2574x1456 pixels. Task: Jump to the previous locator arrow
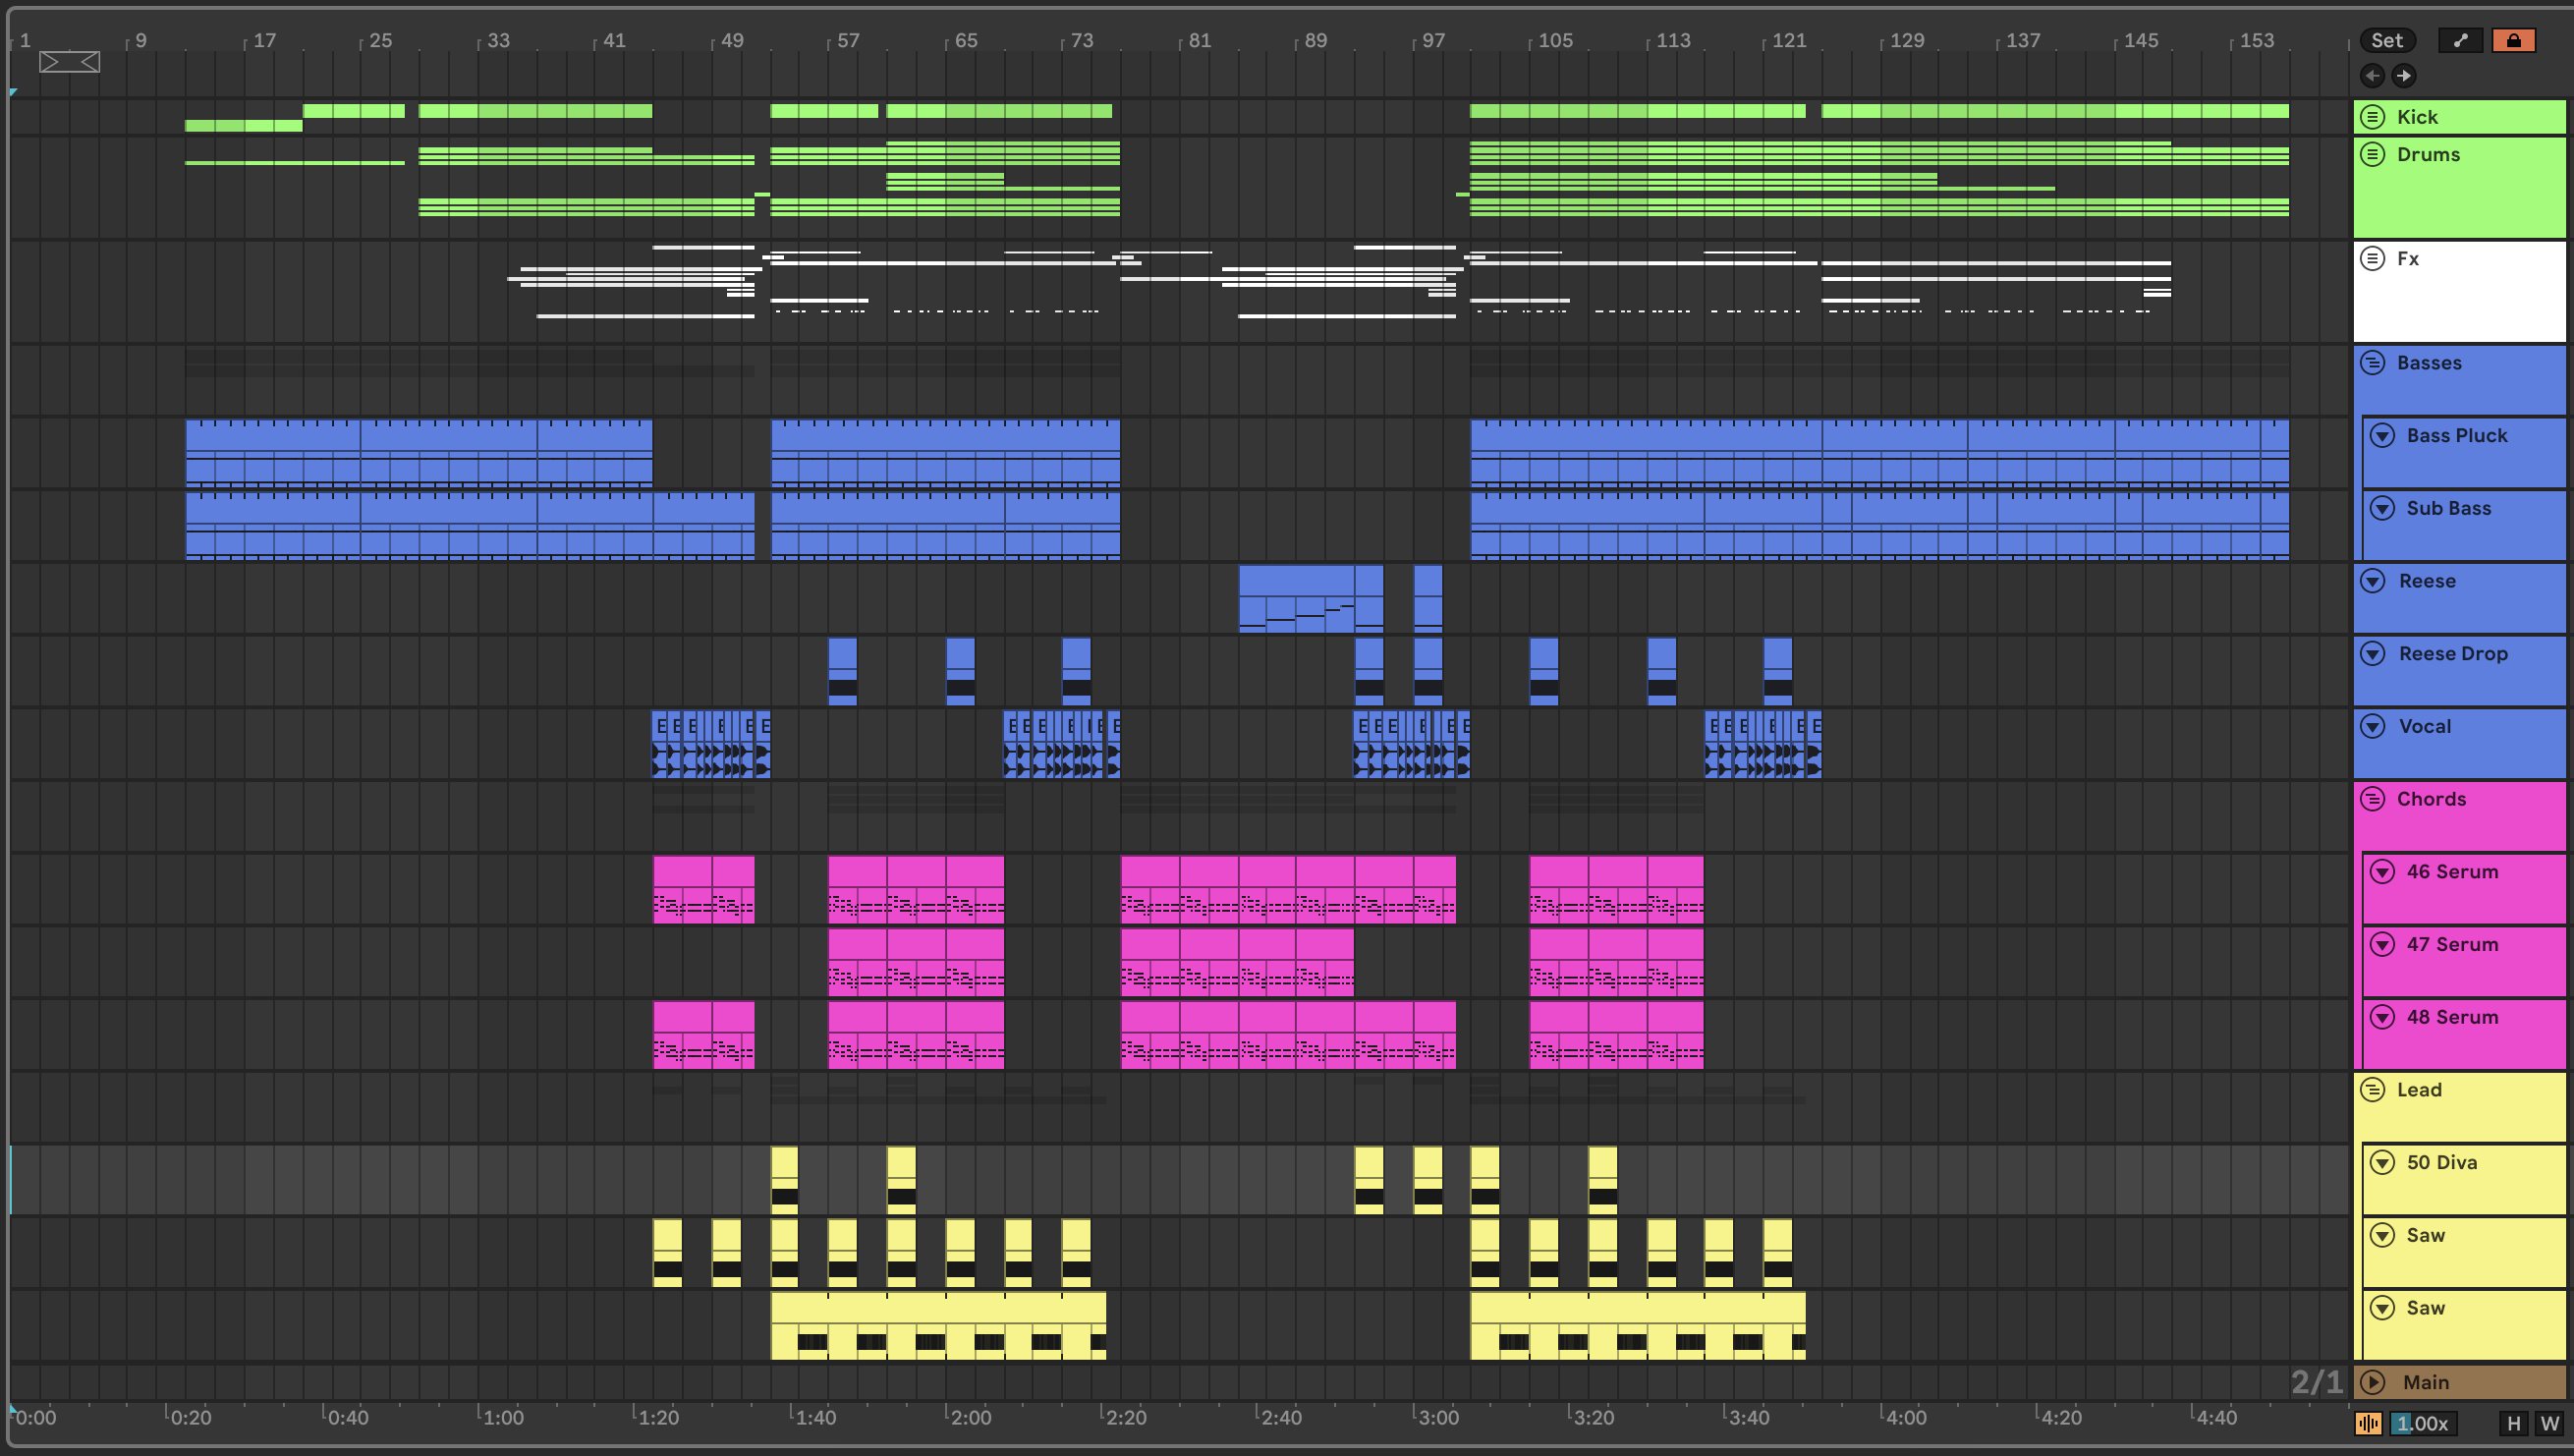tap(2371, 76)
